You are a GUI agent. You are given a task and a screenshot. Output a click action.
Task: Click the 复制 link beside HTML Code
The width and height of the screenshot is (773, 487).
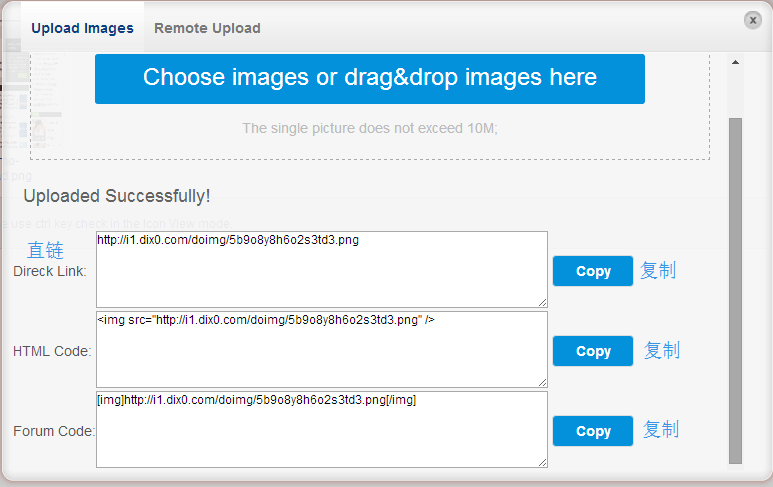(x=662, y=350)
